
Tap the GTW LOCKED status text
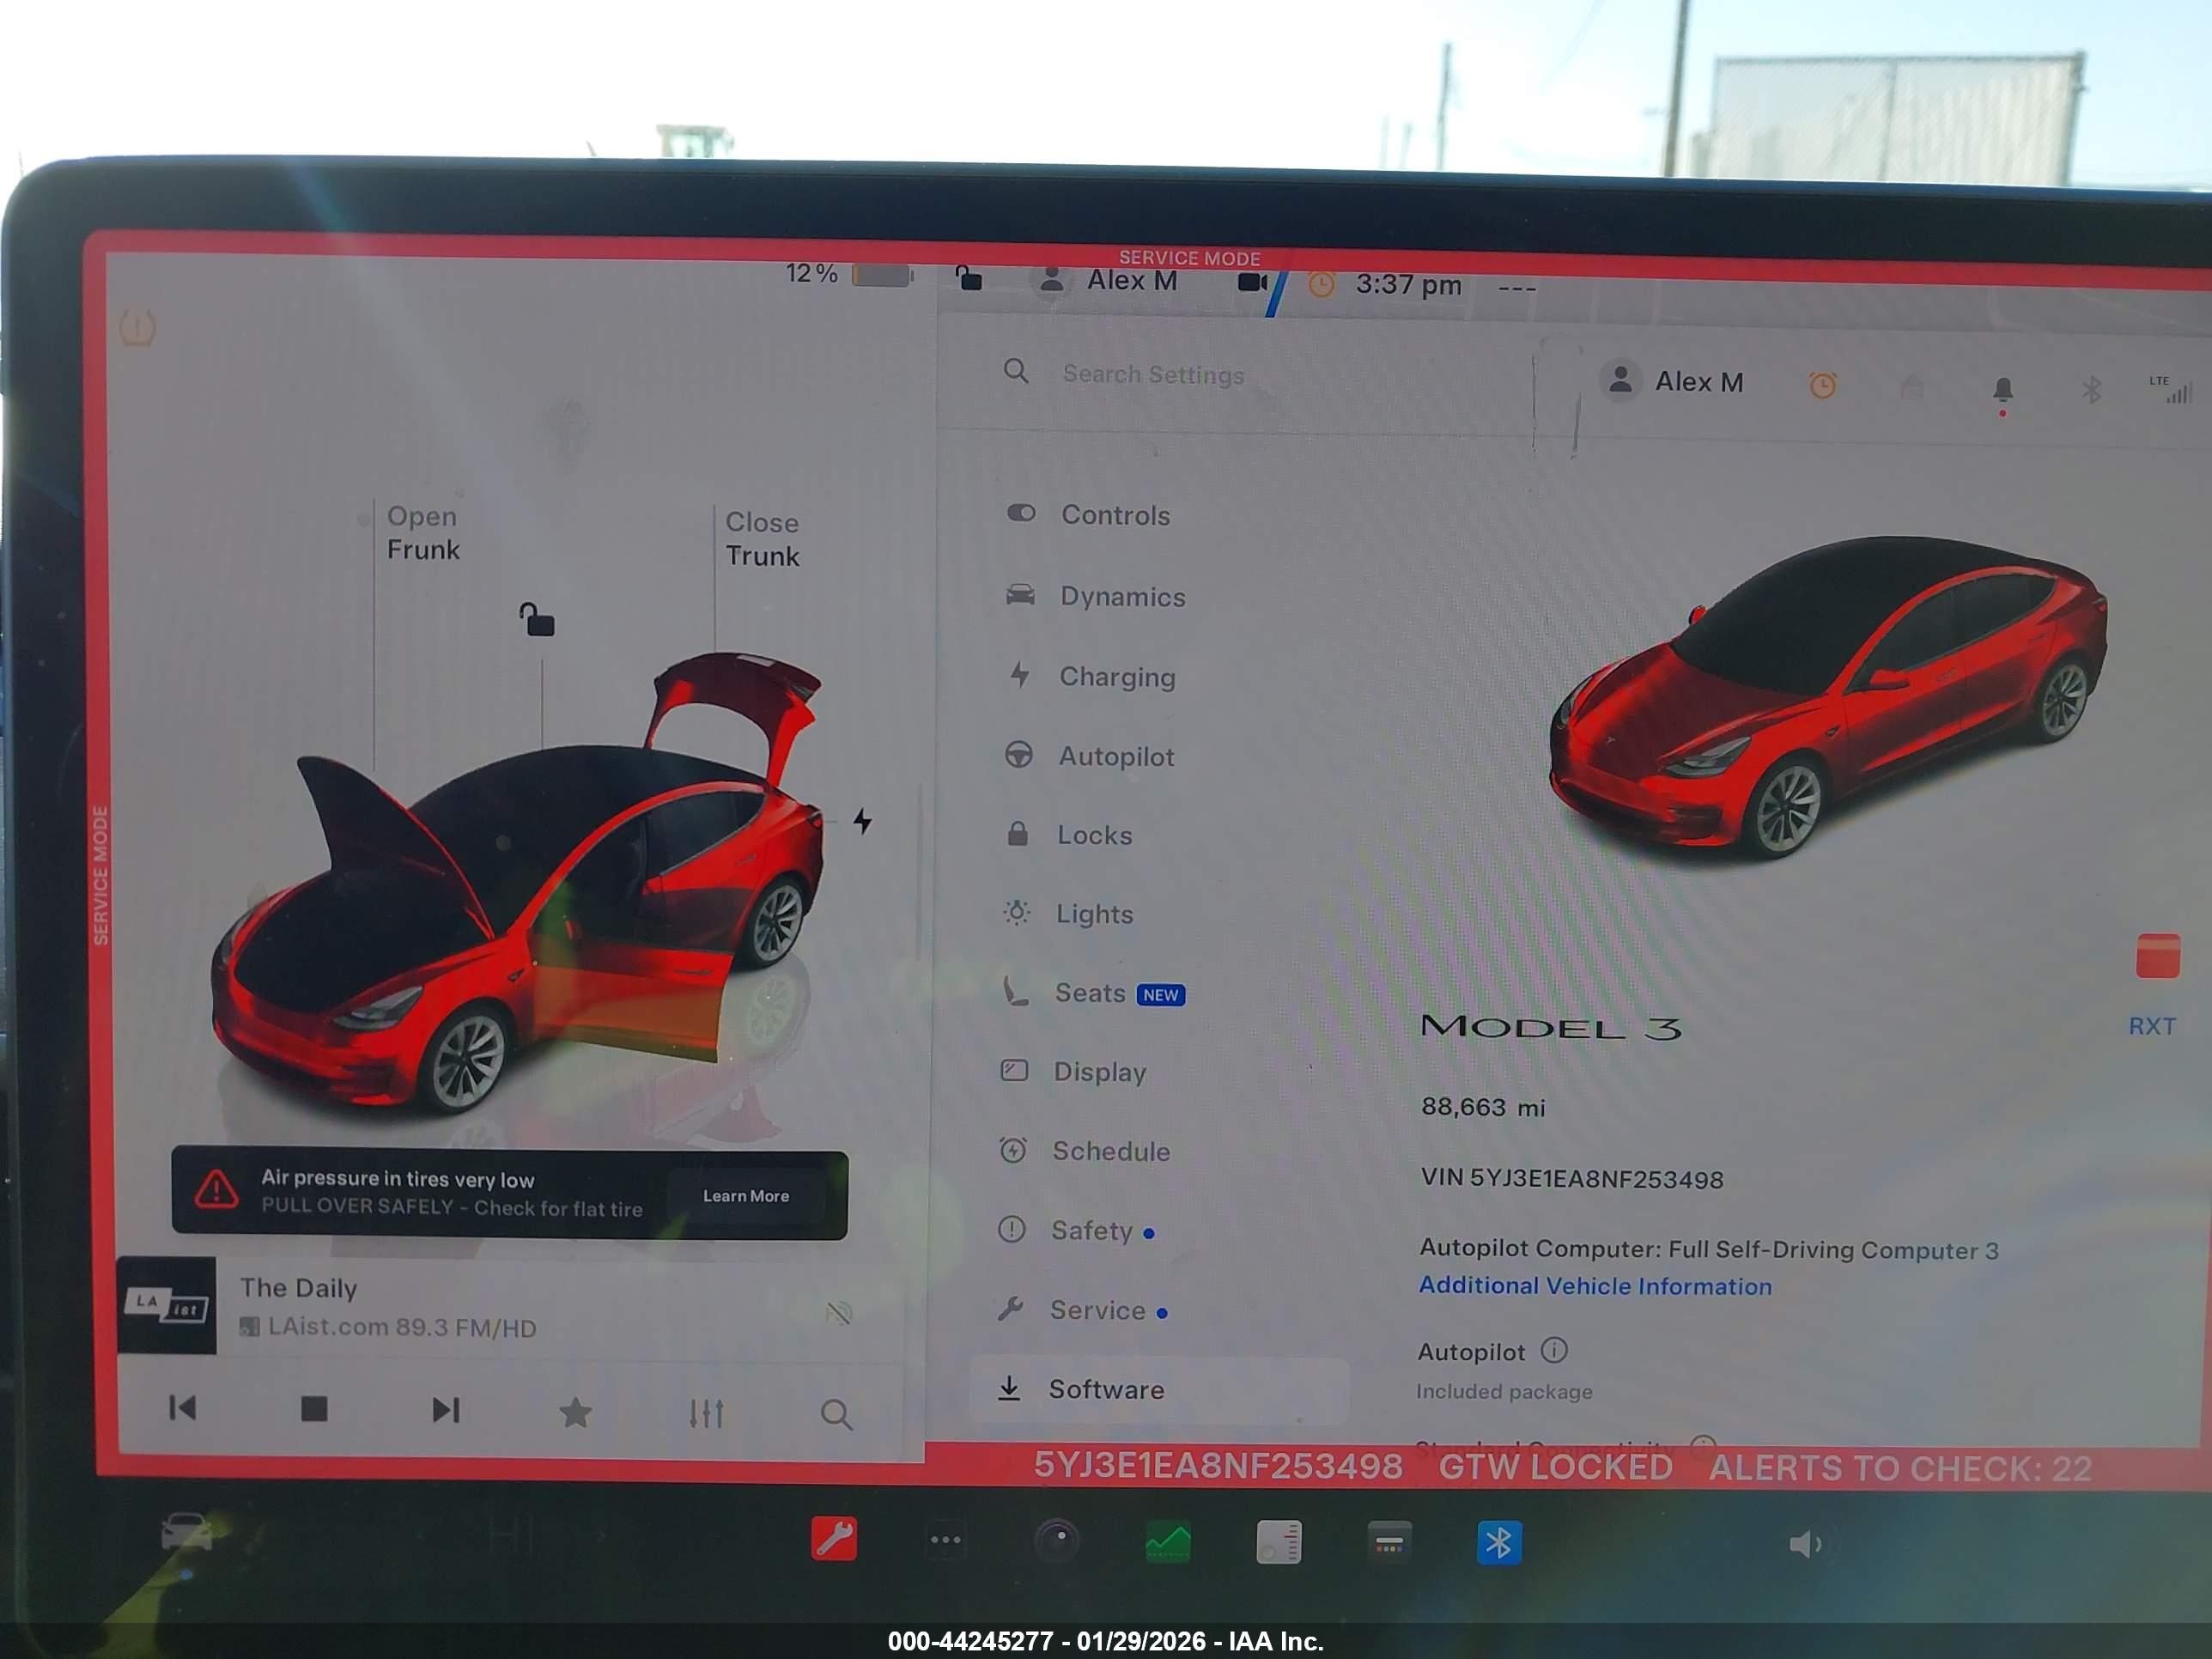[x=1555, y=1467]
